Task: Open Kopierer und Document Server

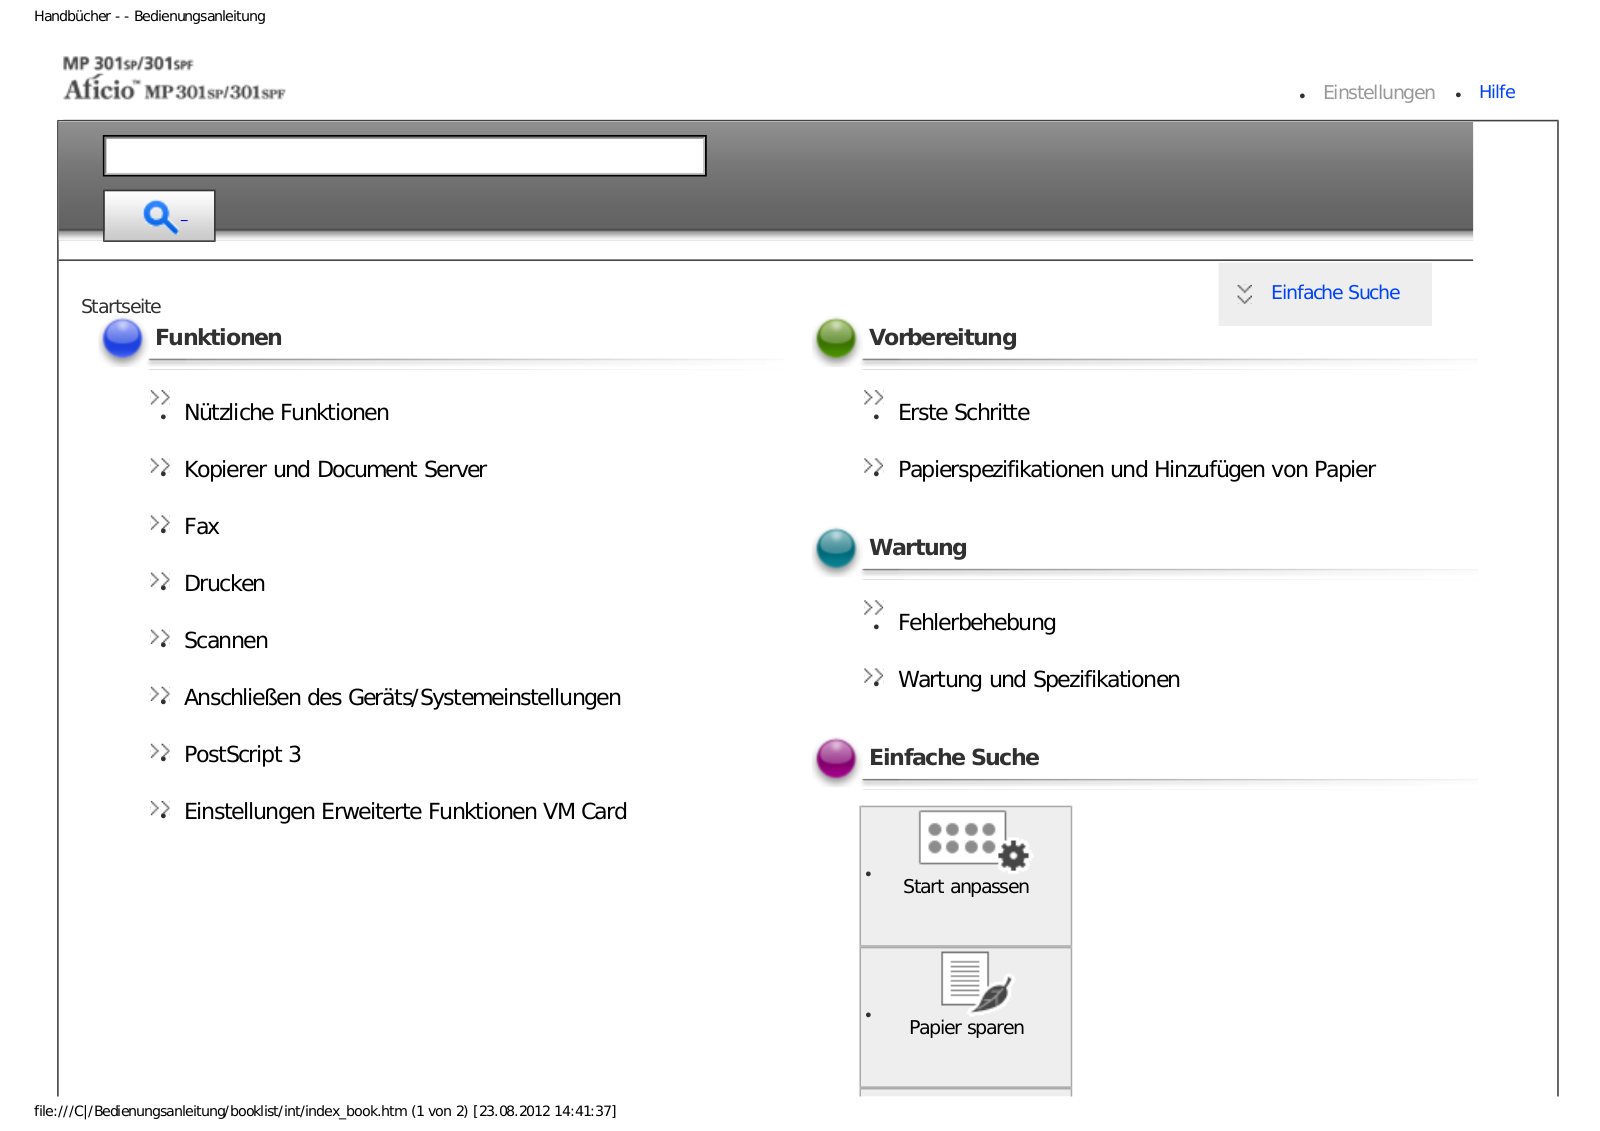Action: [x=335, y=469]
